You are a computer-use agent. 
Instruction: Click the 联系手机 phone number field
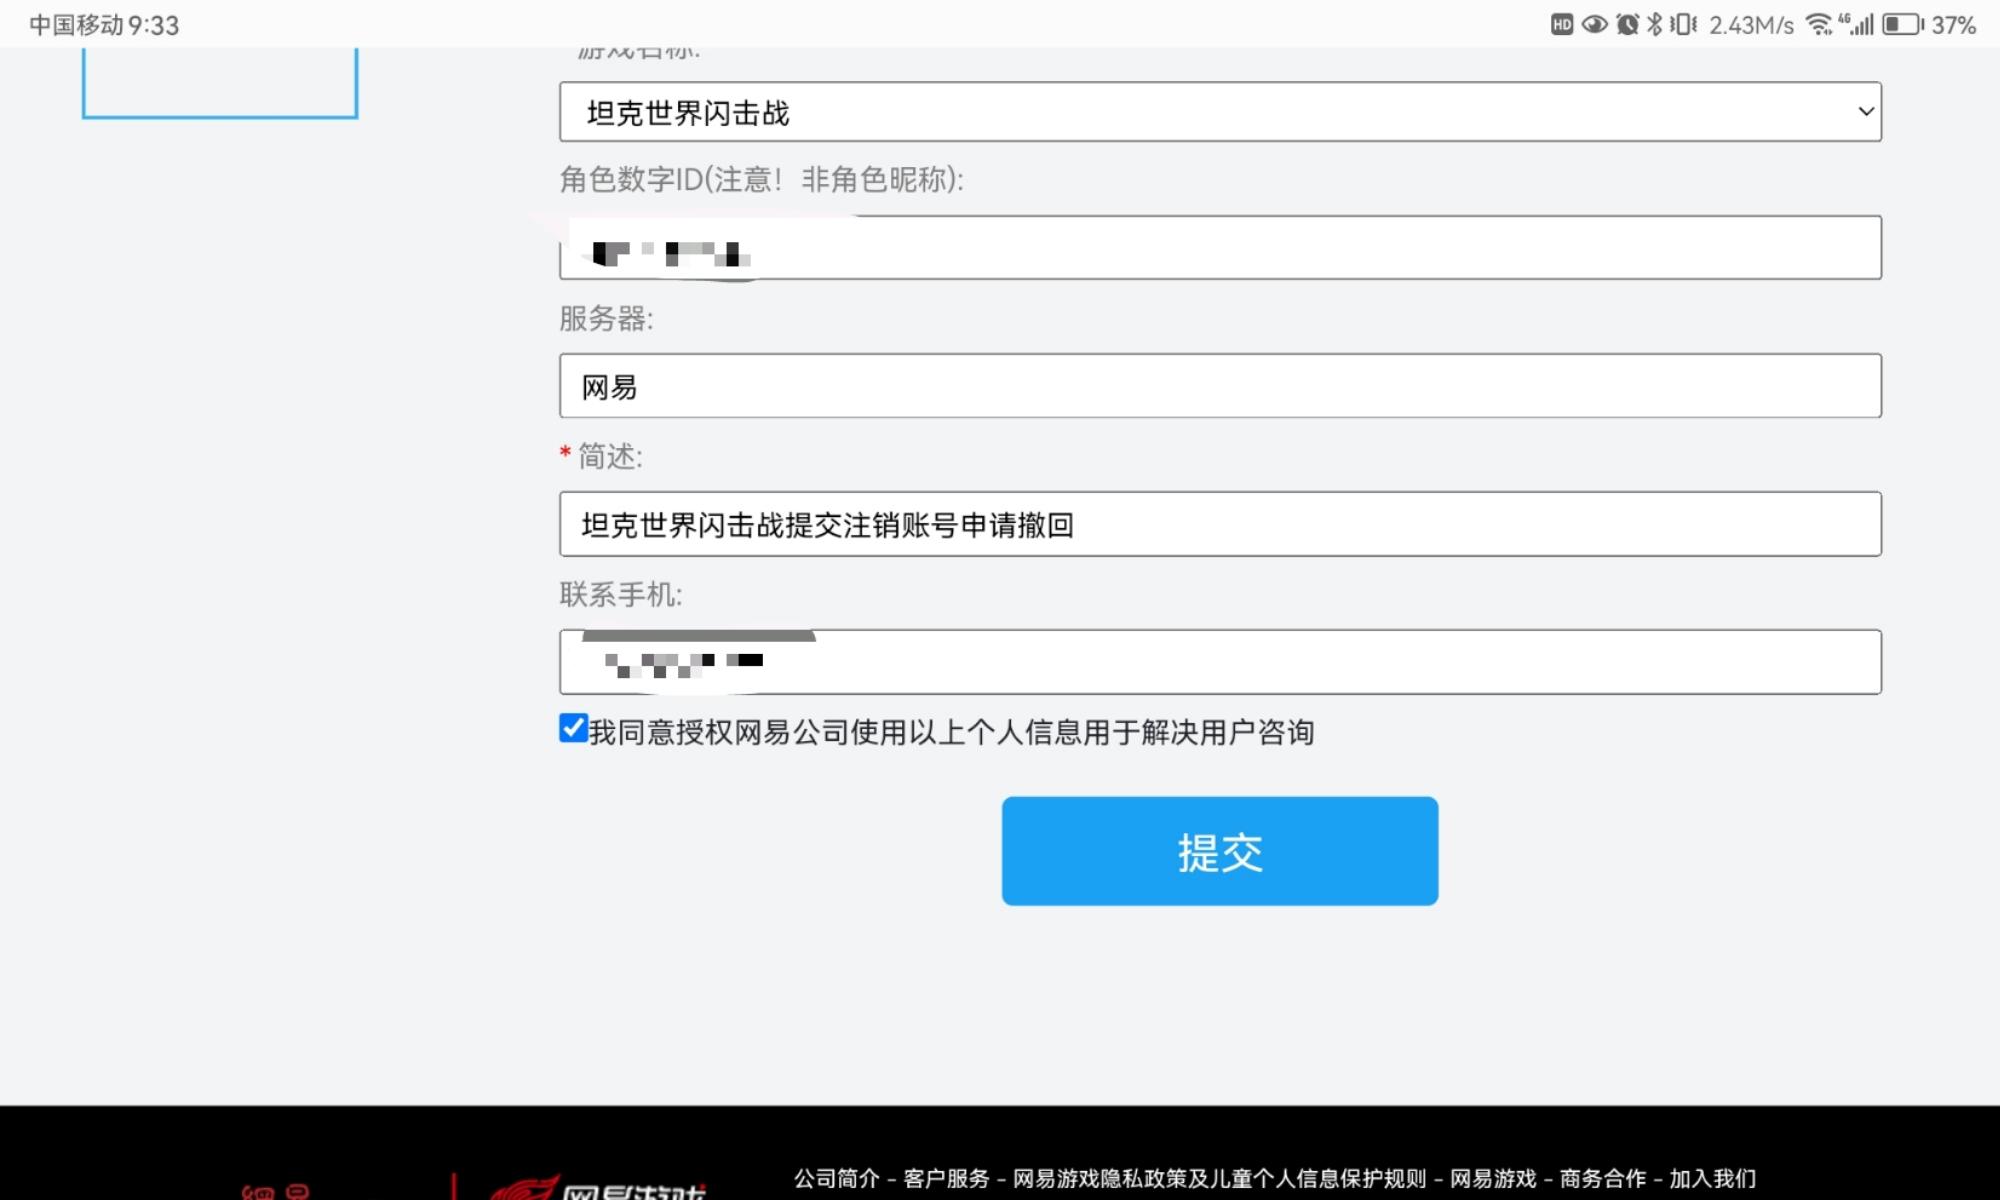coord(1220,662)
